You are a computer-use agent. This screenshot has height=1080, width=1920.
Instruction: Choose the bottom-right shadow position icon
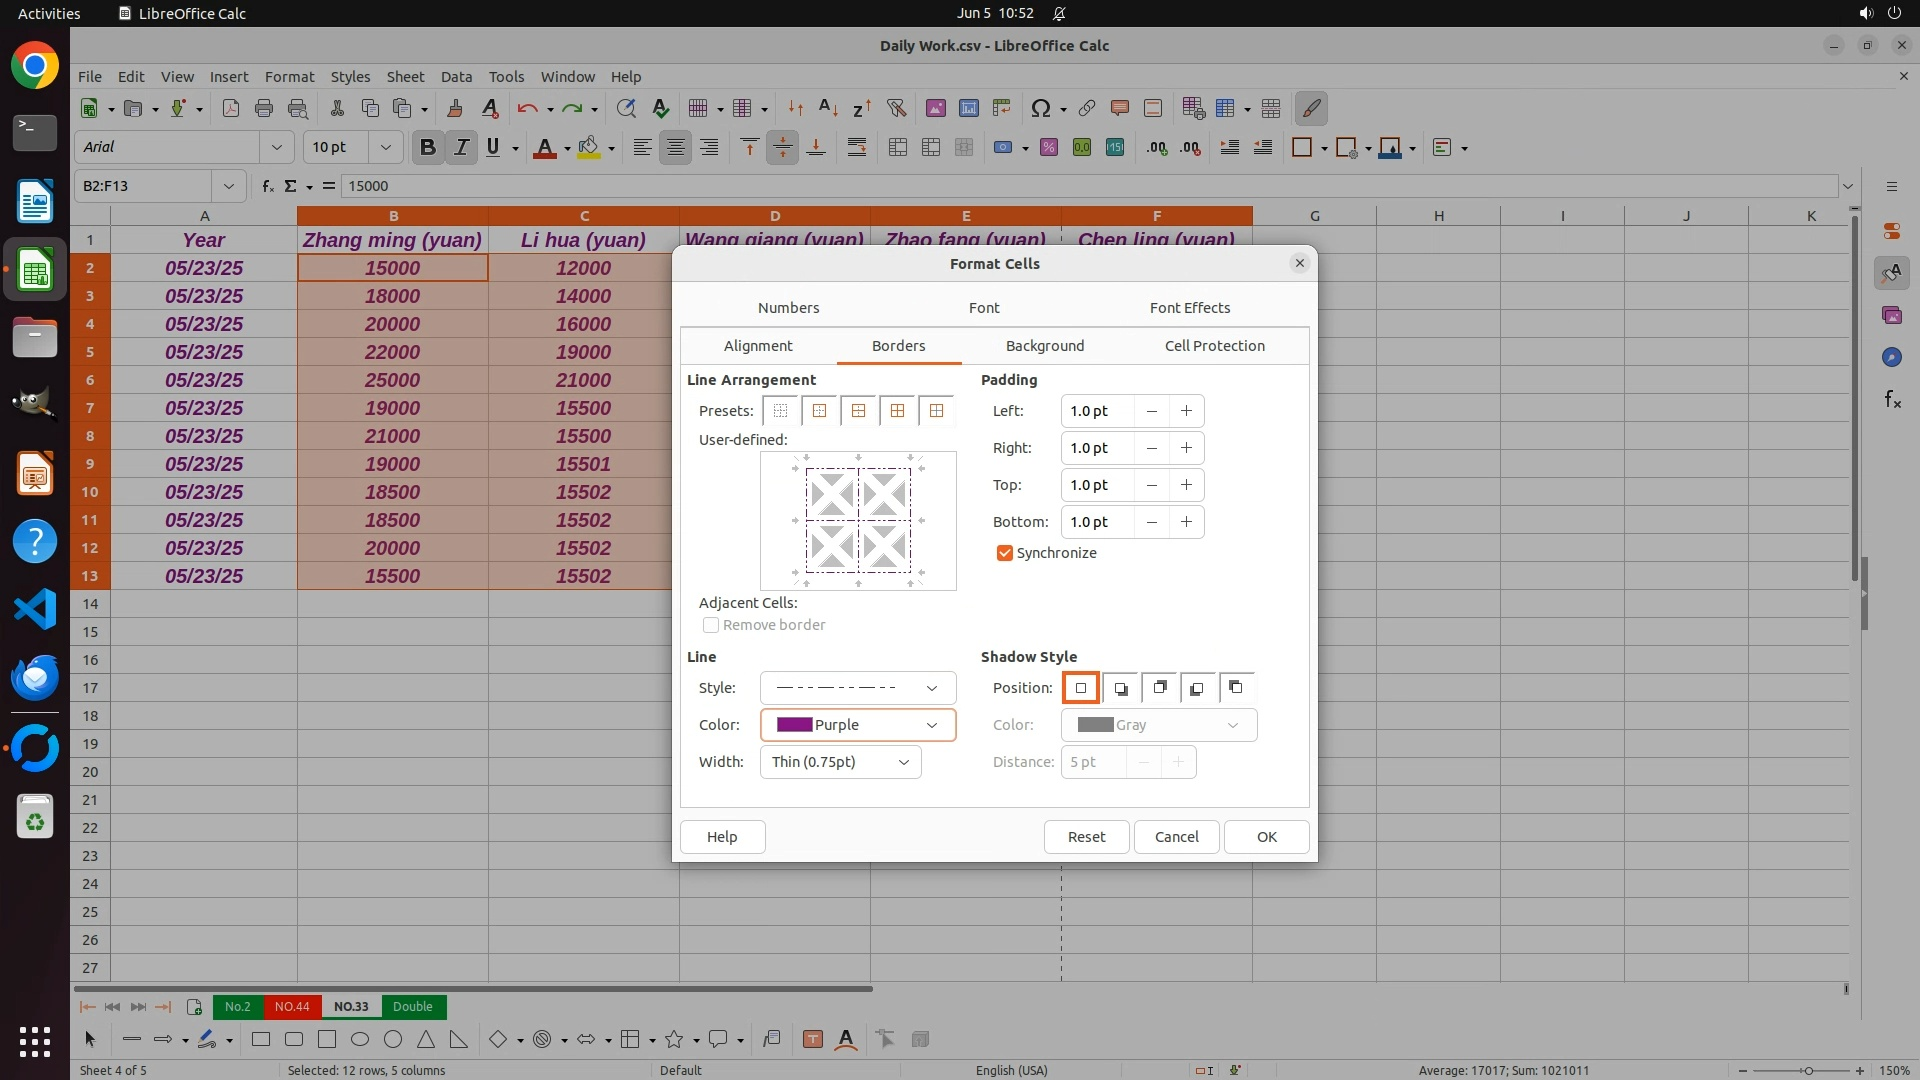coord(1120,688)
